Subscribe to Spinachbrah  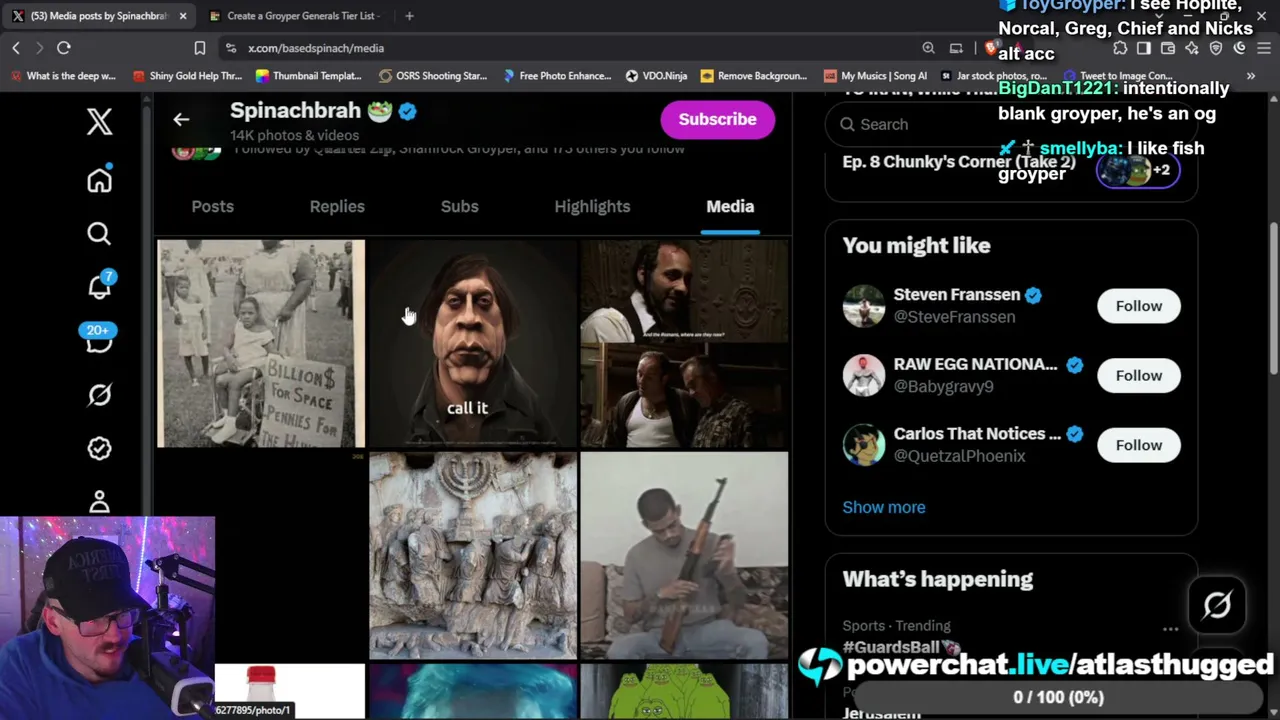pyautogui.click(x=718, y=119)
